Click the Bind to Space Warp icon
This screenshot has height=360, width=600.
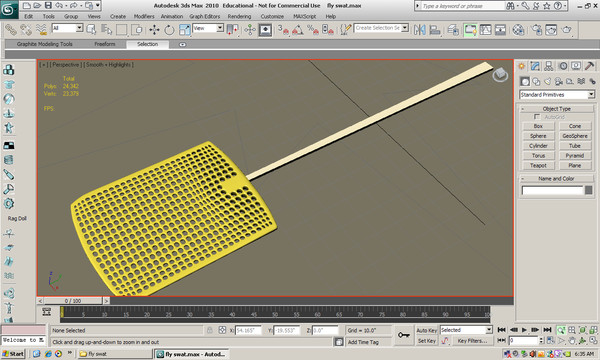(41, 29)
